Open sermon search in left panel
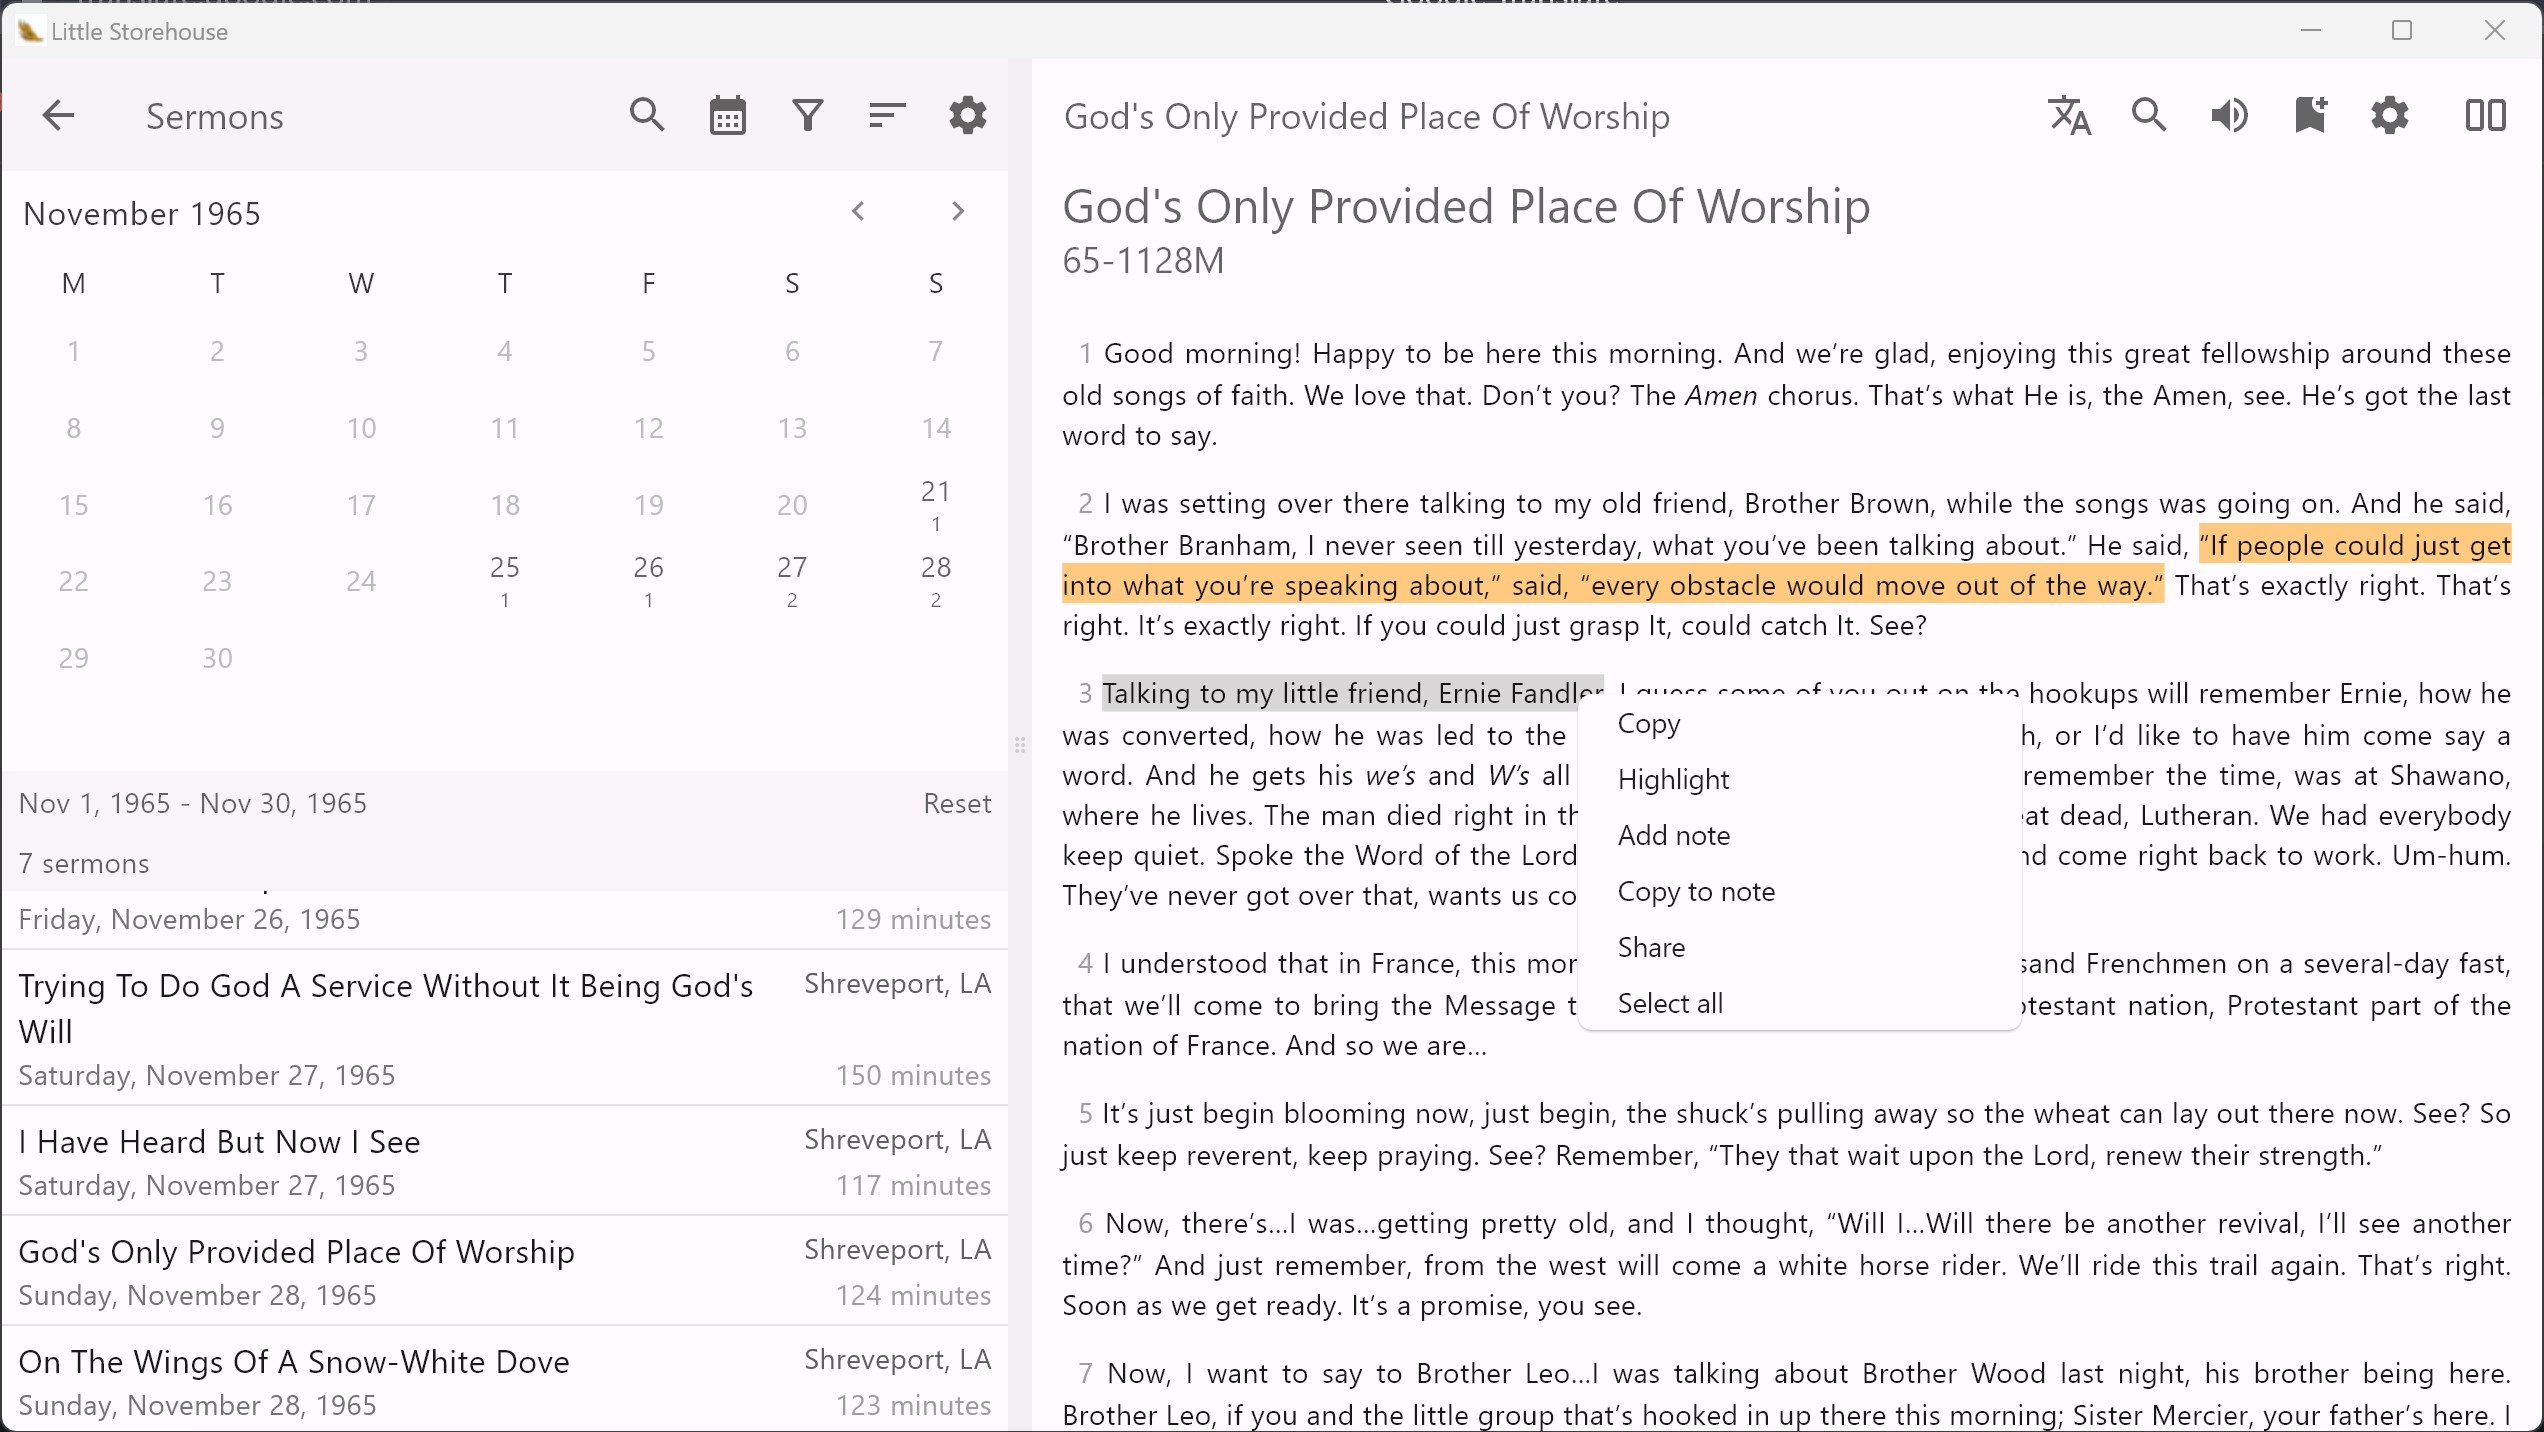Image resolution: width=2544 pixels, height=1432 pixels. (647, 116)
